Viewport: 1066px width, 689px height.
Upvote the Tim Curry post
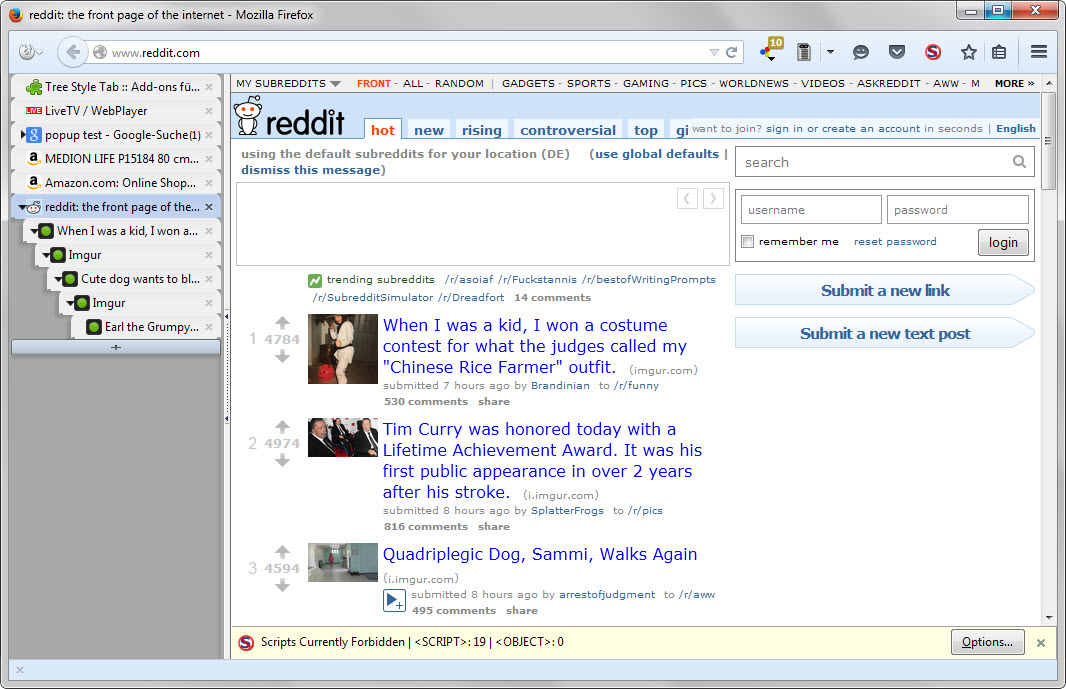click(282, 426)
